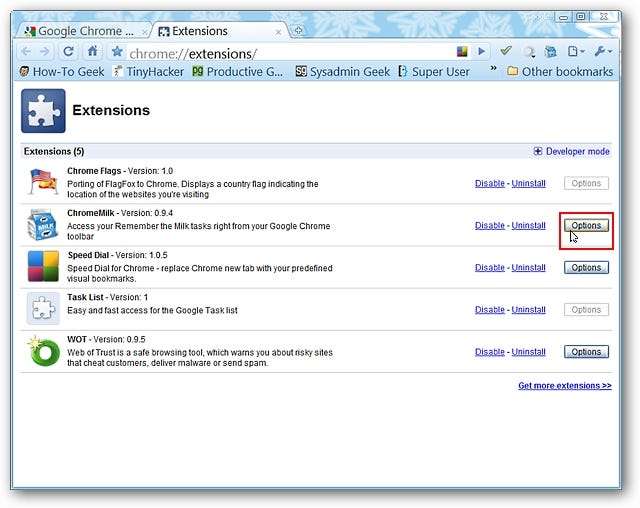Disable the Chrome Flags extension
Viewport: 640px width, 508px height.
pos(490,184)
